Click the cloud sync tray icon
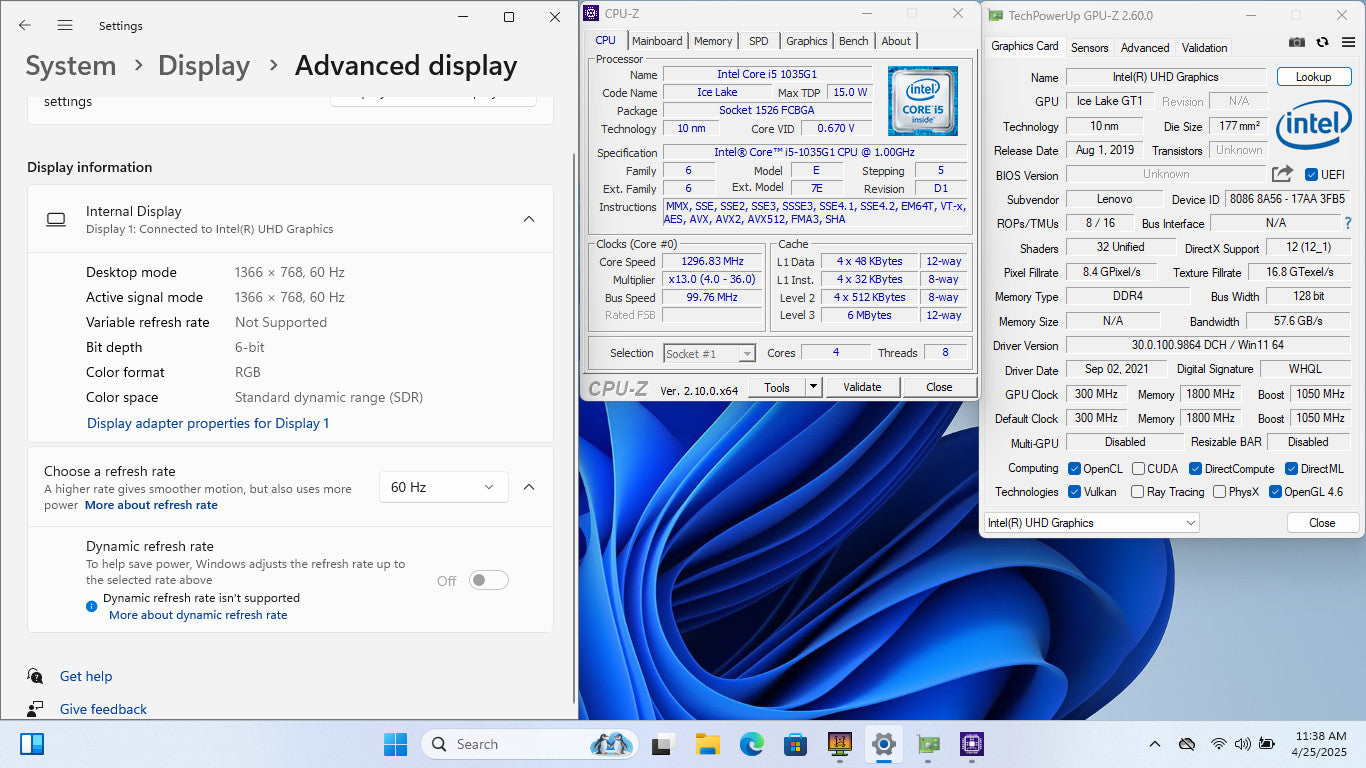 pos(1186,744)
